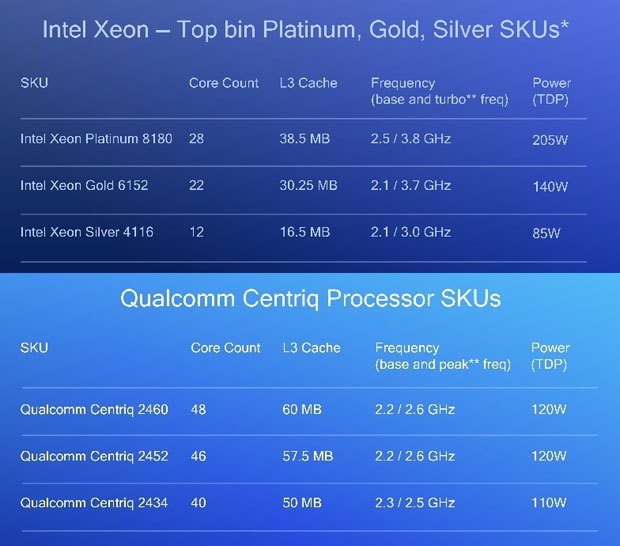The height and width of the screenshot is (546, 620).
Task: Select the Qualcomm Centriq 2434 row label
Action: pos(94,502)
